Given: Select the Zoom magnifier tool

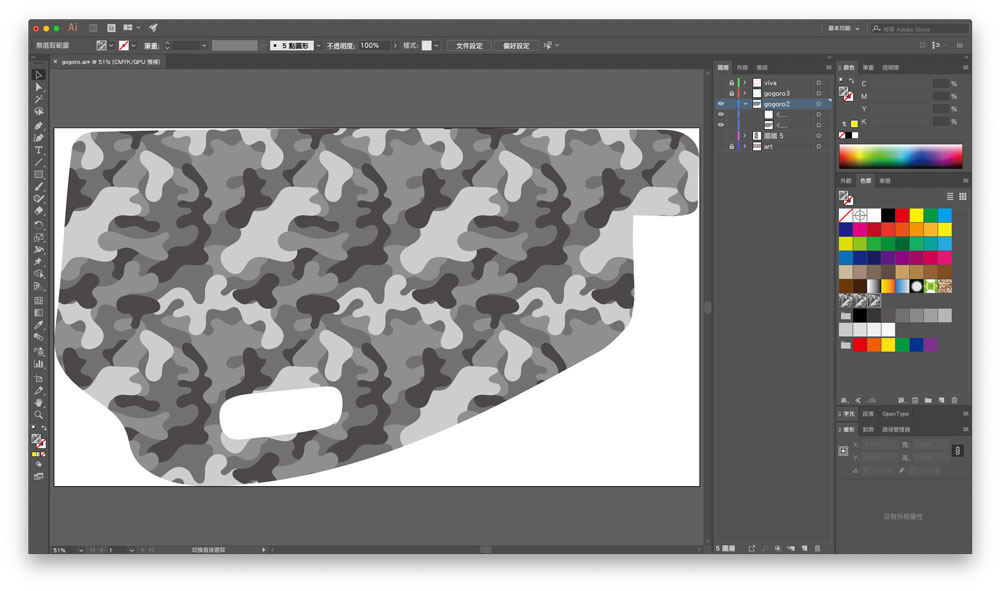Looking at the screenshot, I should pos(39,415).
